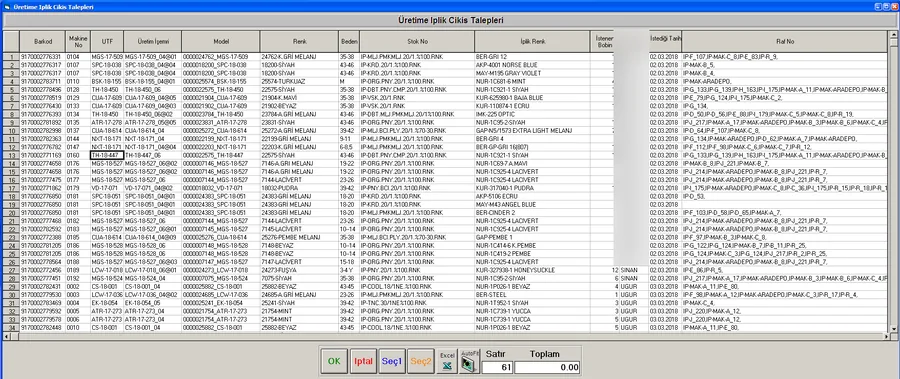Viewport: 900px width, 379px height.
Task: Click size cell M in row 4
Action: tap(349, 82)
